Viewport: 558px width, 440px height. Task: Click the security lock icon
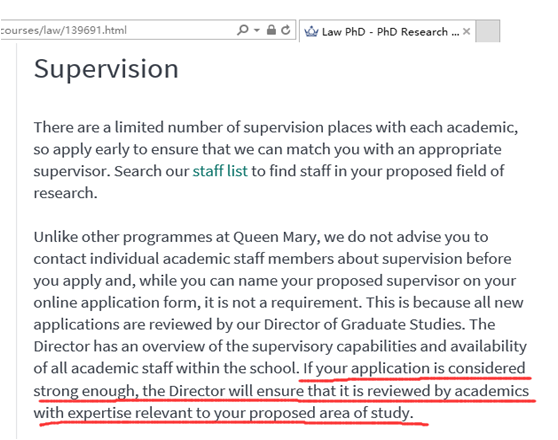[x=271, y=30]
